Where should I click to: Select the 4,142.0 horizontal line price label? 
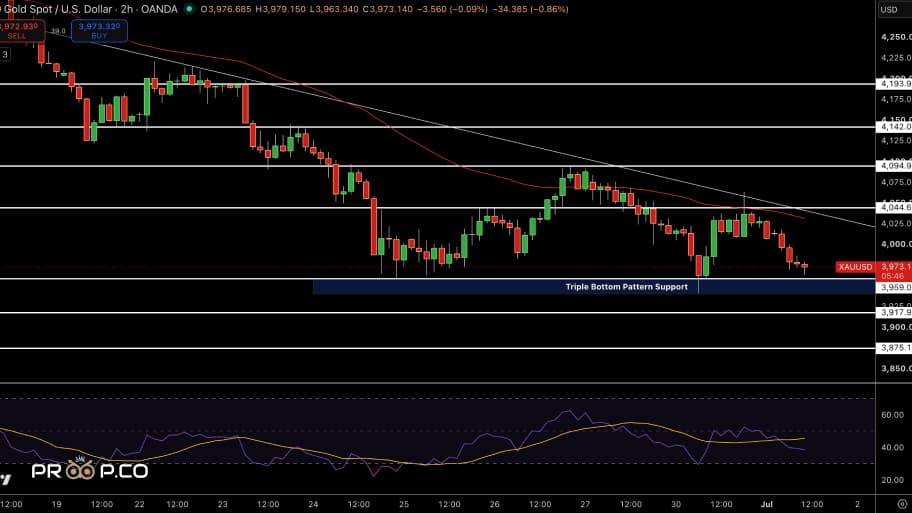(895, 127)
